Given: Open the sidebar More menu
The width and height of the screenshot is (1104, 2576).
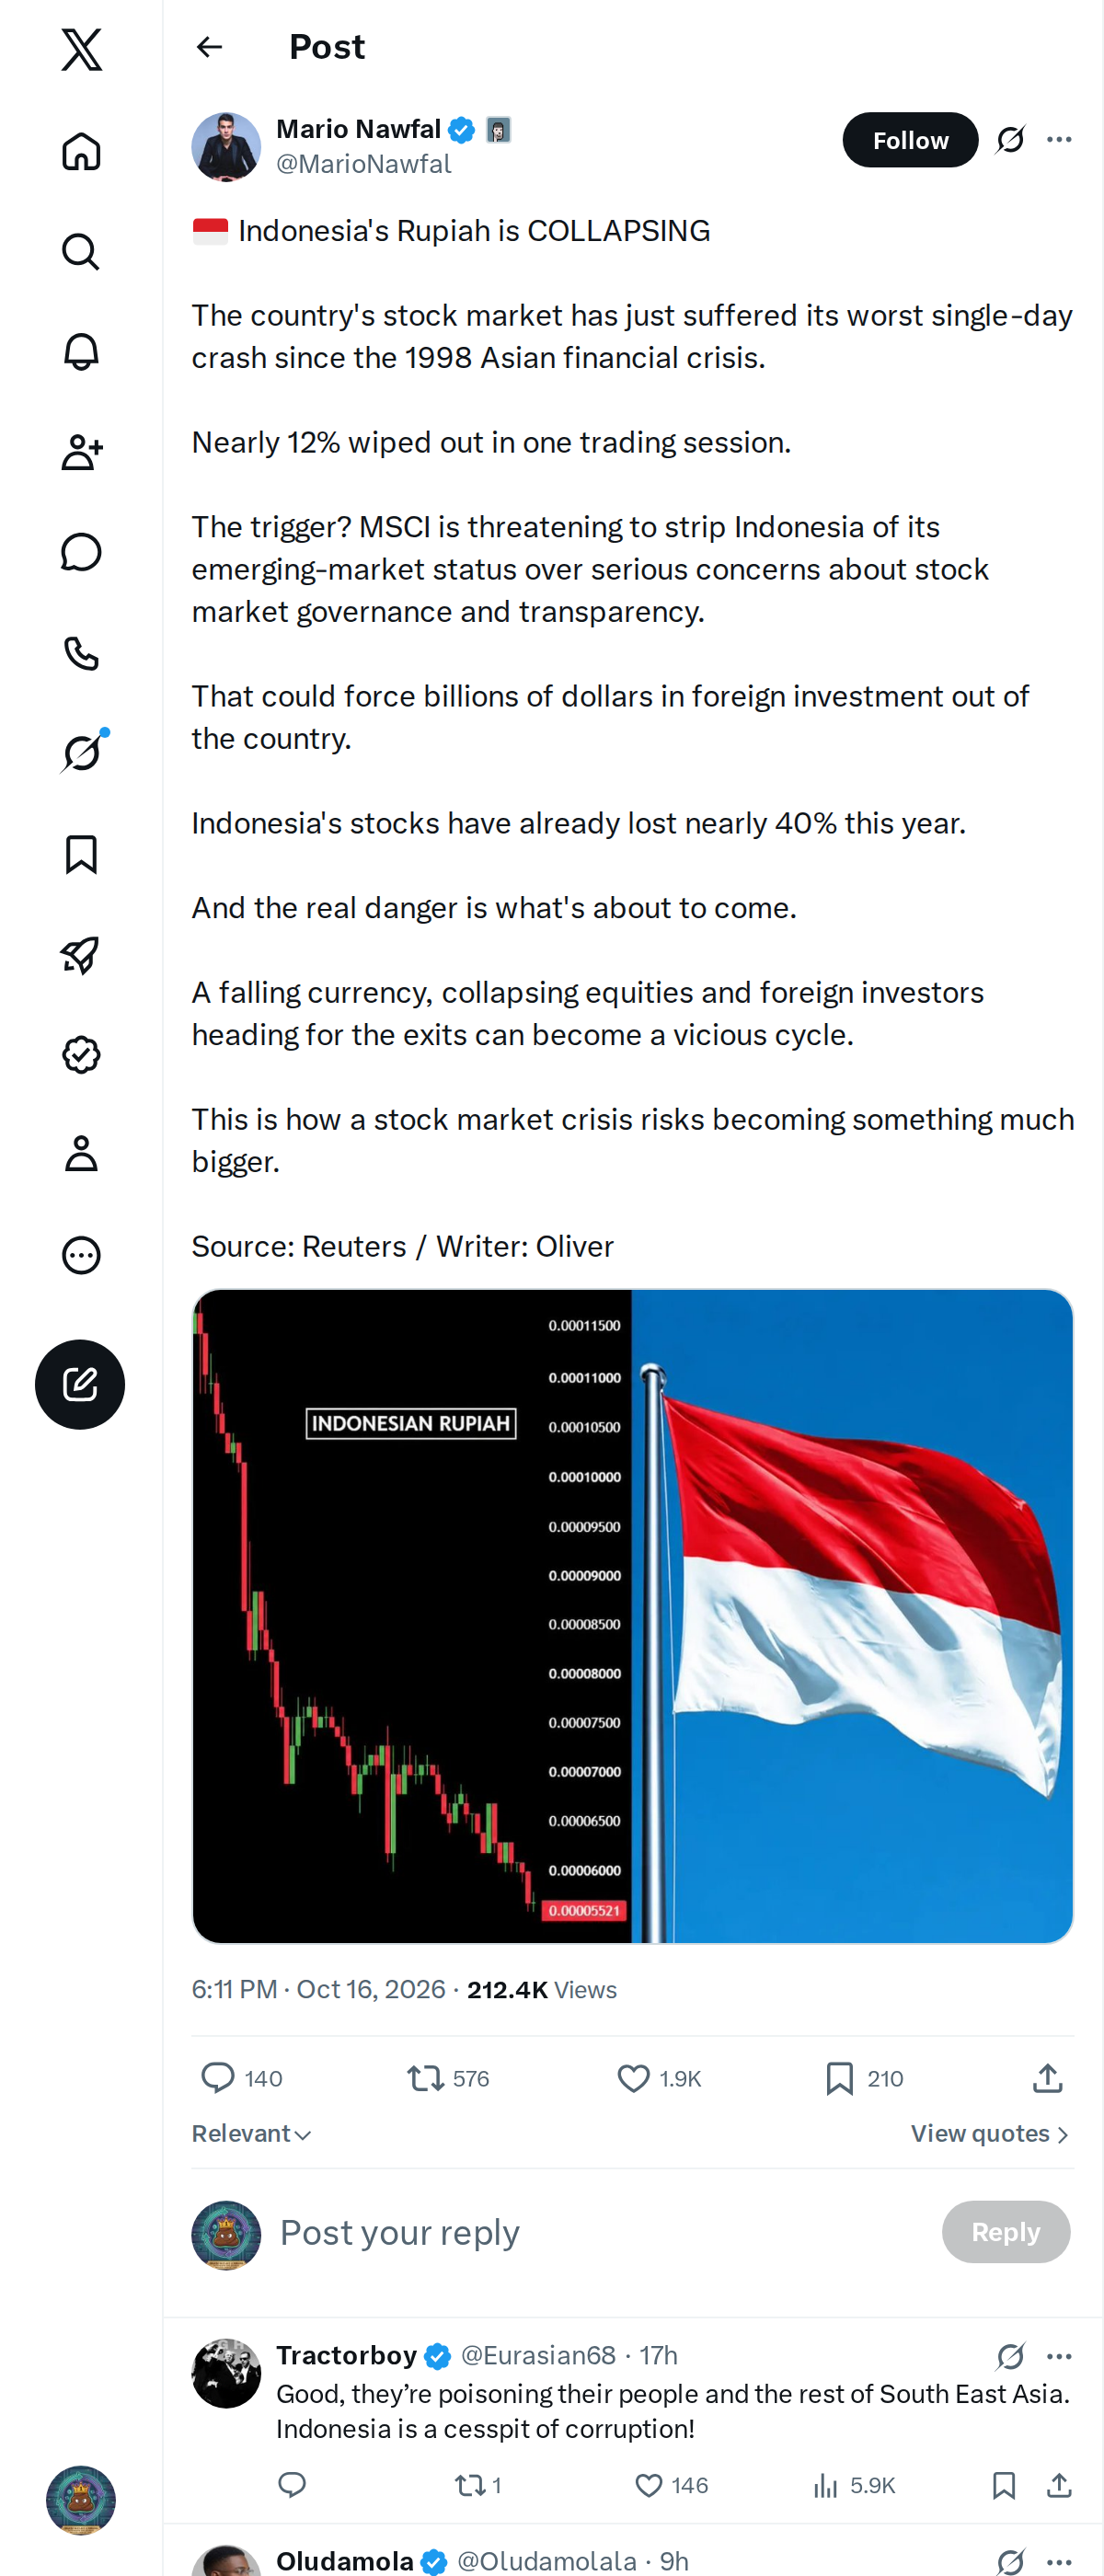Looking at the screenshot, I should [x=81, y=1254].
